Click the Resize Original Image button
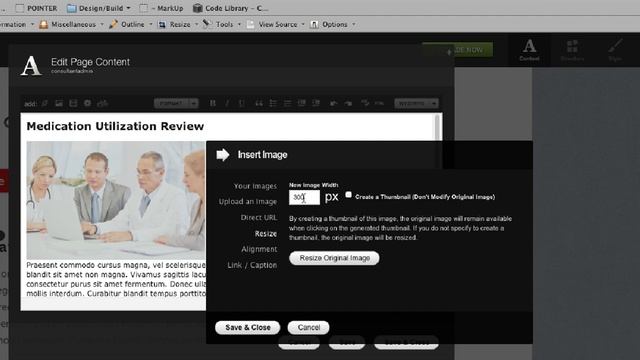640x360 pixels. 334,258
